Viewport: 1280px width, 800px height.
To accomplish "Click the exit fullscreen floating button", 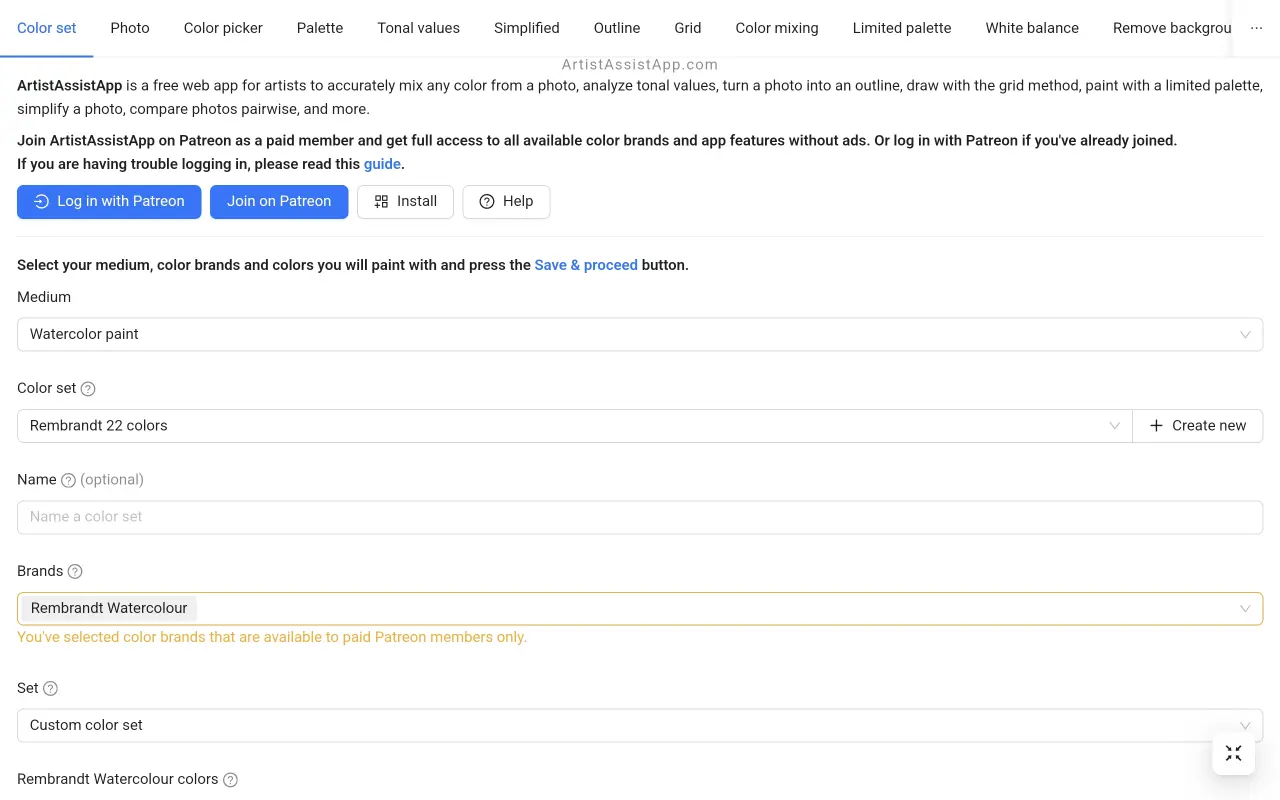I will tap(1233, 753).
